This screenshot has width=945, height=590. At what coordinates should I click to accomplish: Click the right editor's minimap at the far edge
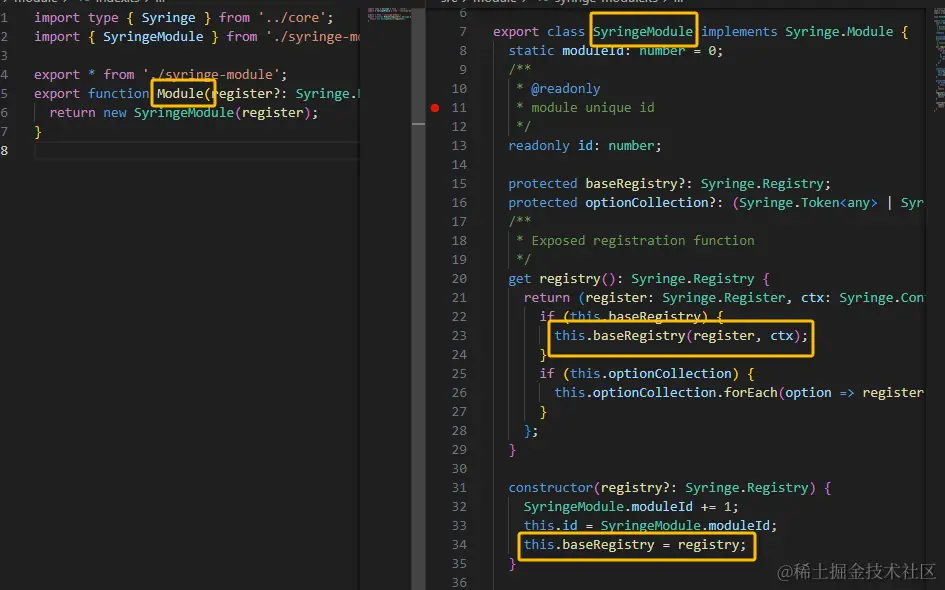click(940, 59)
